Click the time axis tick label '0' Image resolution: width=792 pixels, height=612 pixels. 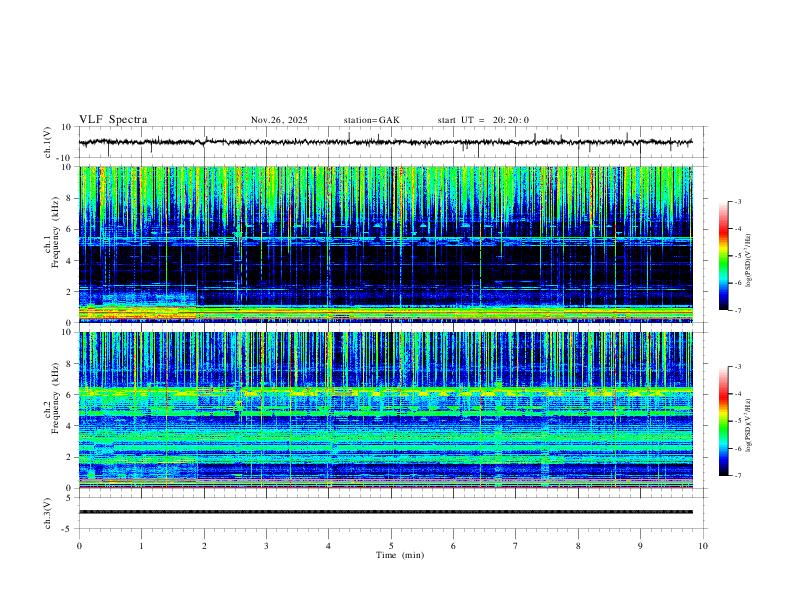coord(79,546)
